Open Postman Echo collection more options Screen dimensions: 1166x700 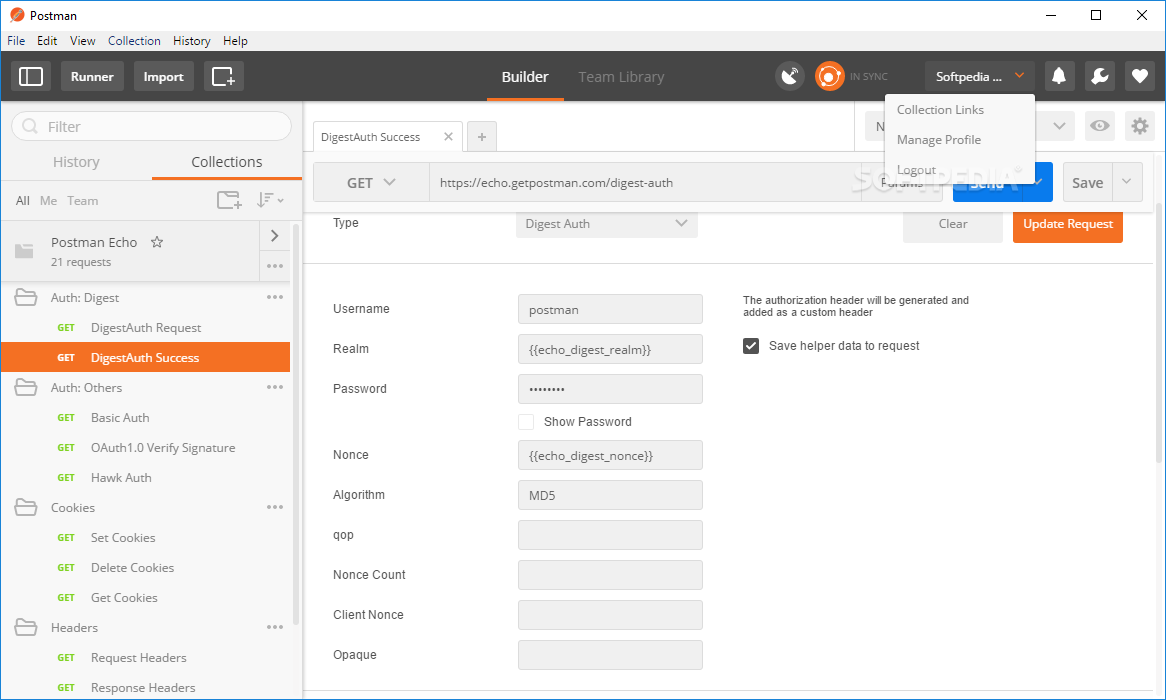pos(274,266)
